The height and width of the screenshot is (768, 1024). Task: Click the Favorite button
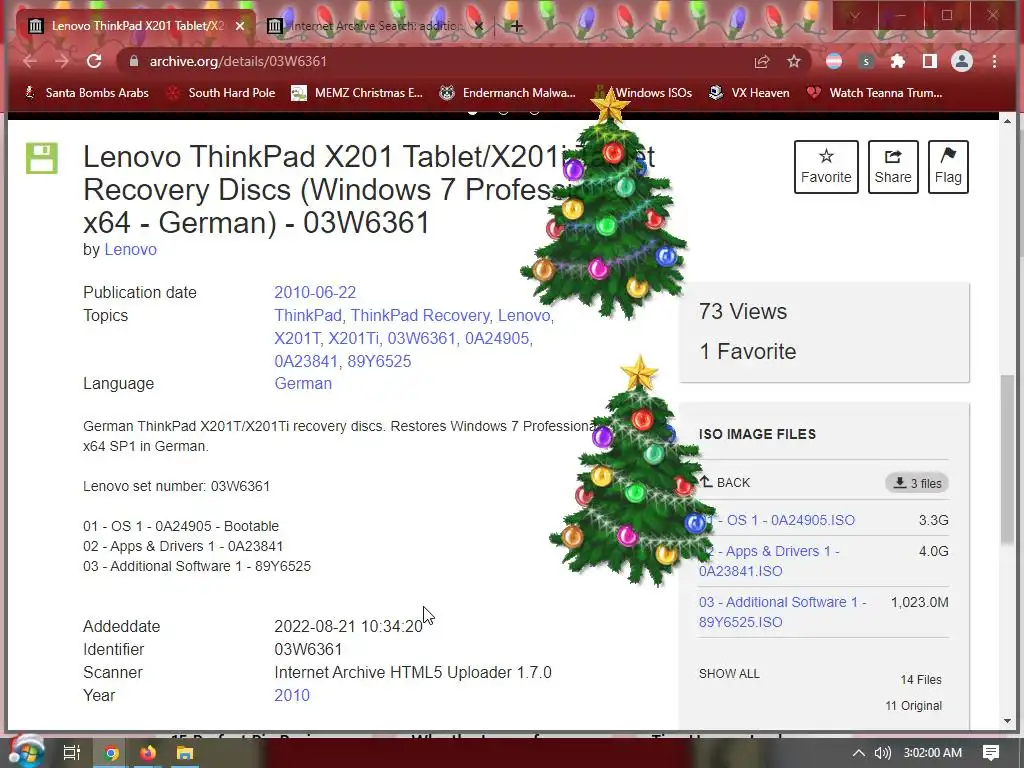coord(826,167)
